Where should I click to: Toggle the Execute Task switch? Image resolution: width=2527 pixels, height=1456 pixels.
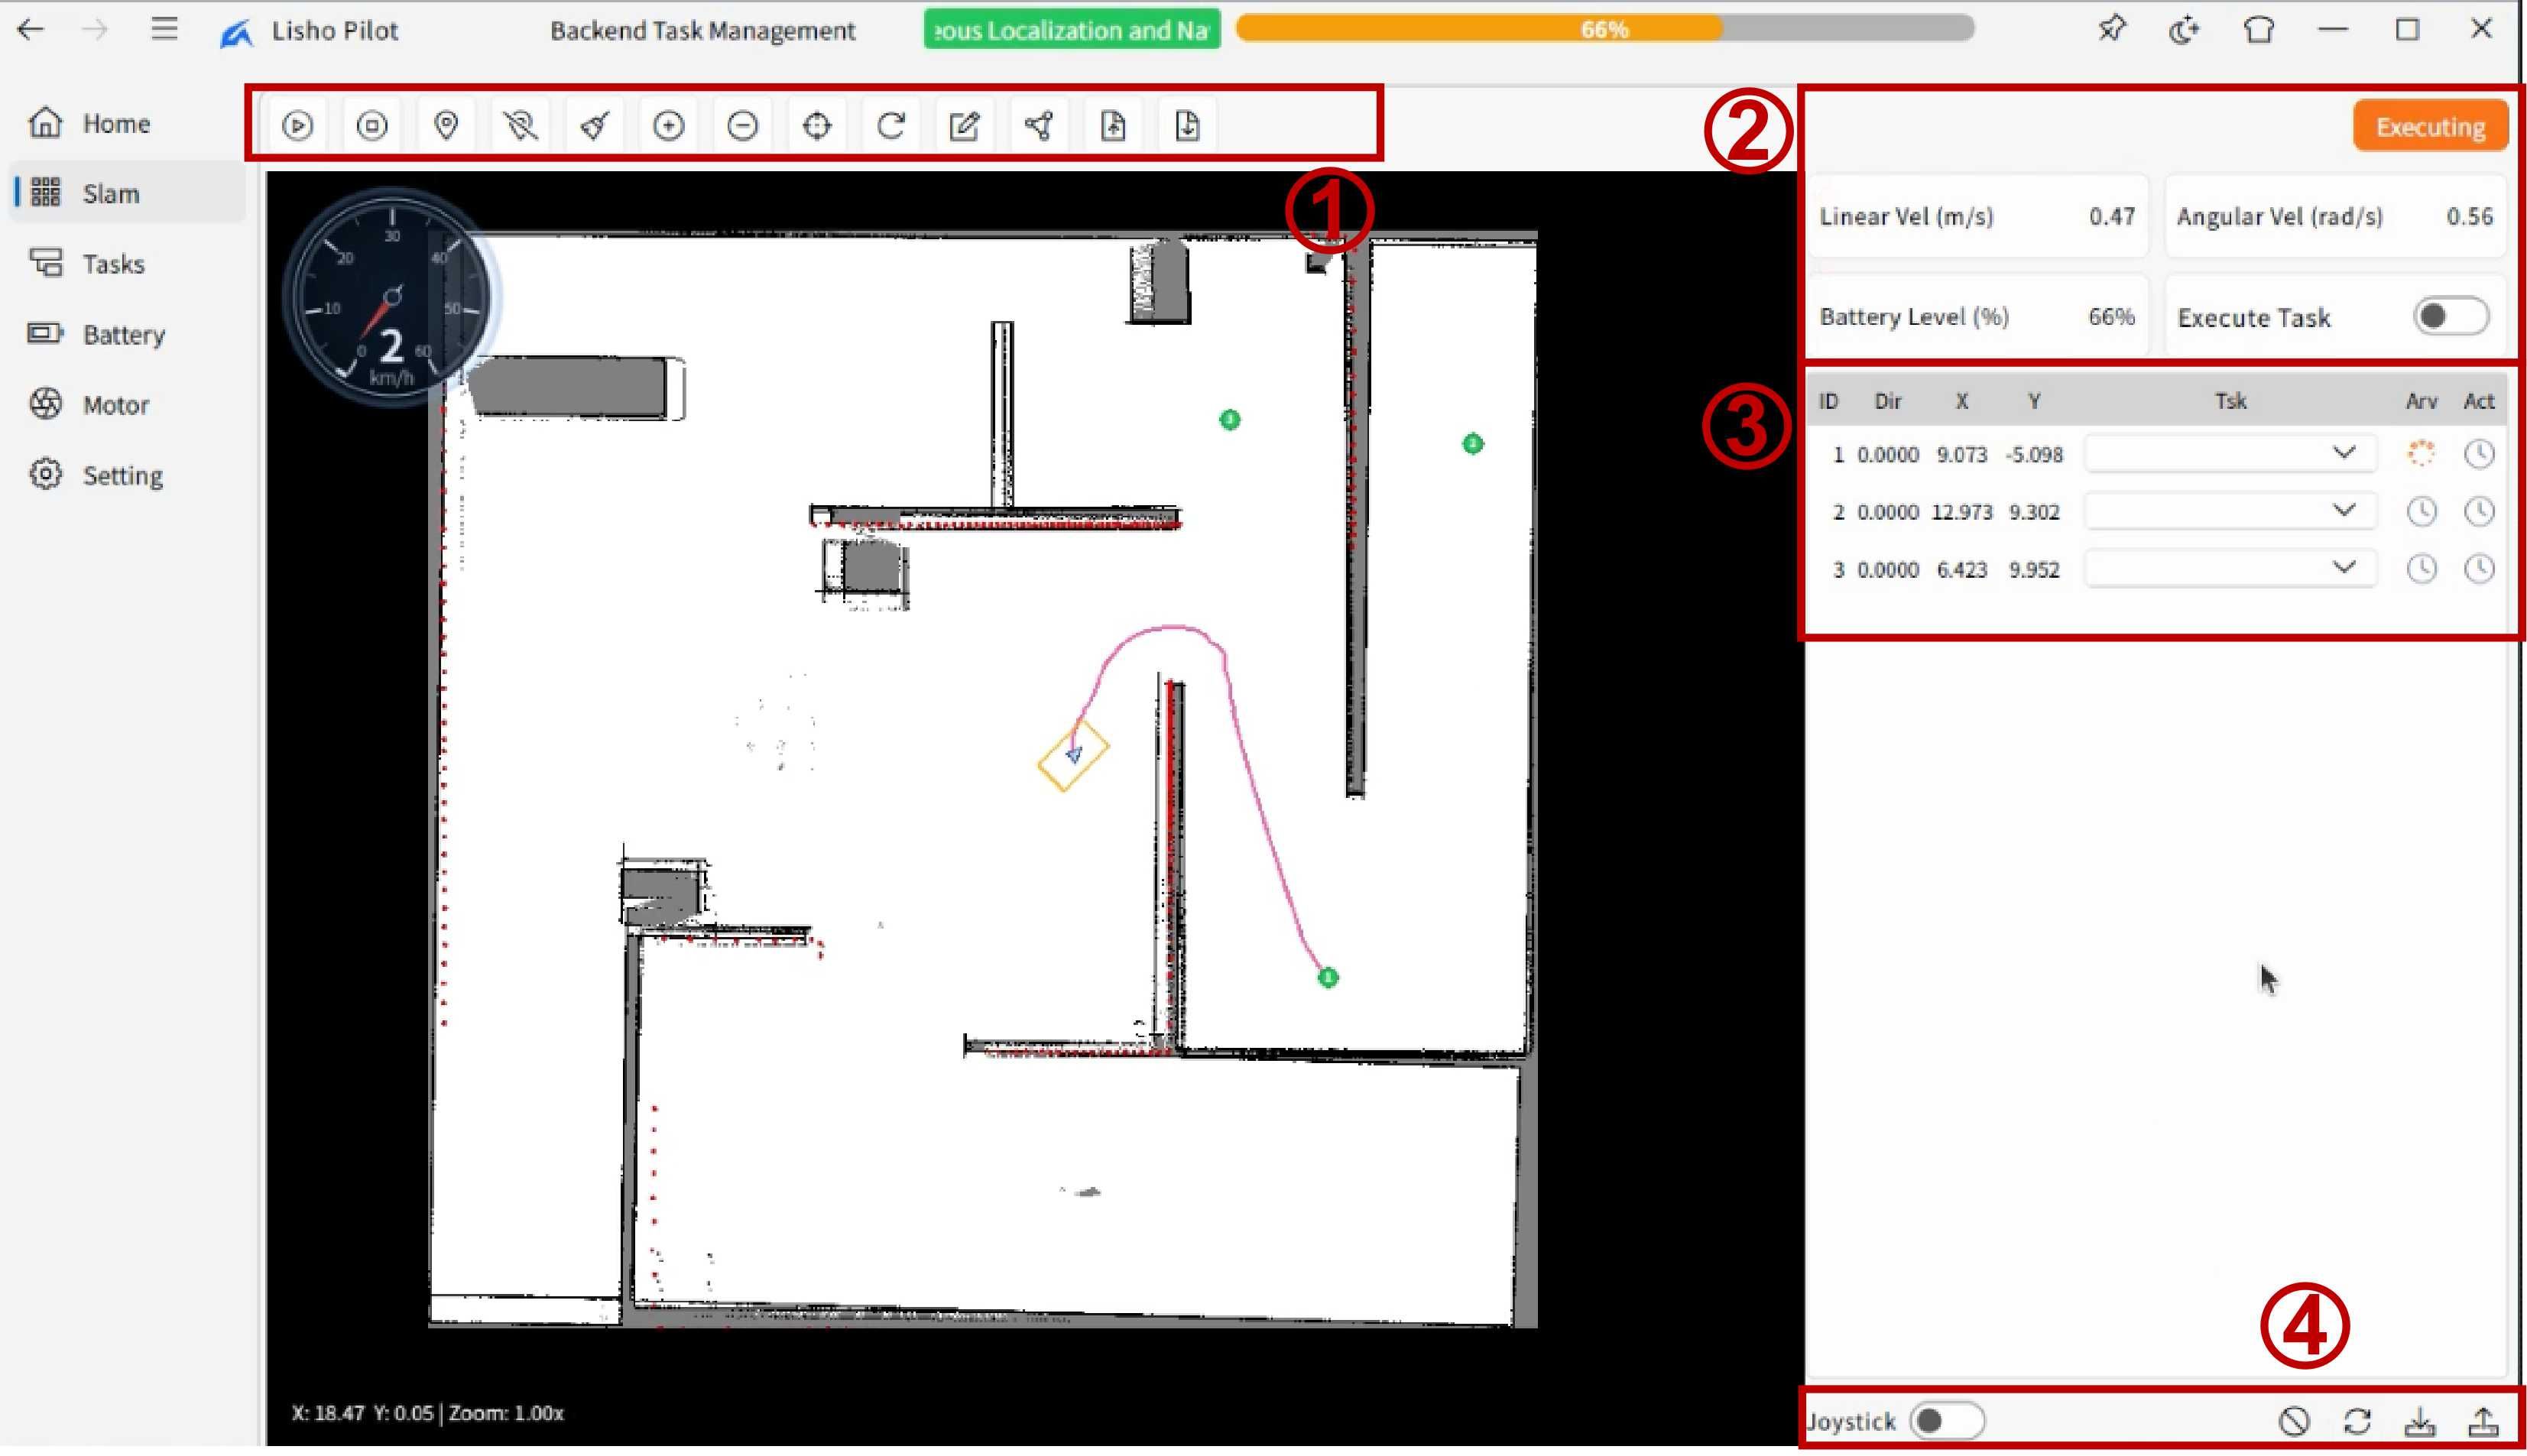[x=2451, y=317]
